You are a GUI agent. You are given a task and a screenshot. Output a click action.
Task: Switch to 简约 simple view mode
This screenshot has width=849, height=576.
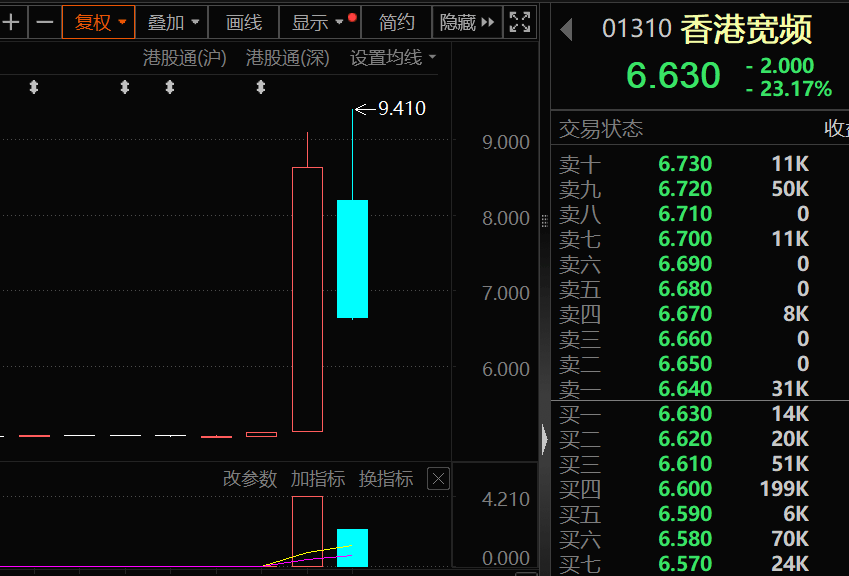pos(396,21)
